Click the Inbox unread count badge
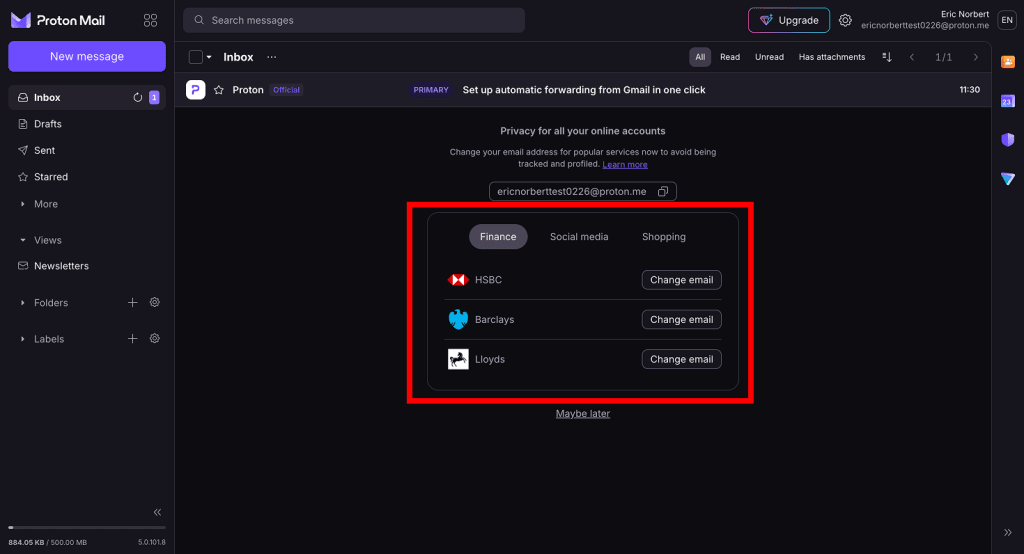Viewport: 1024px width, 554px height. (x=154, y=97)
